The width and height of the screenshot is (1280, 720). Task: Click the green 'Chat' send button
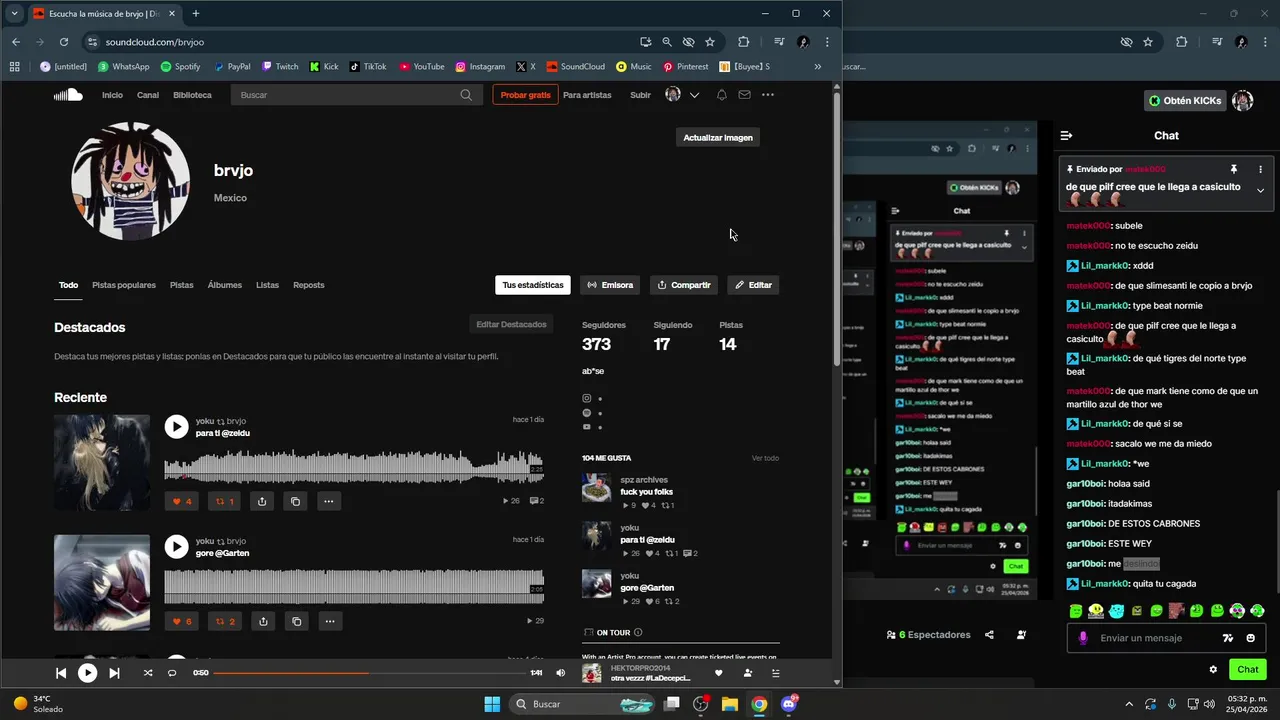click(1248, 669)
